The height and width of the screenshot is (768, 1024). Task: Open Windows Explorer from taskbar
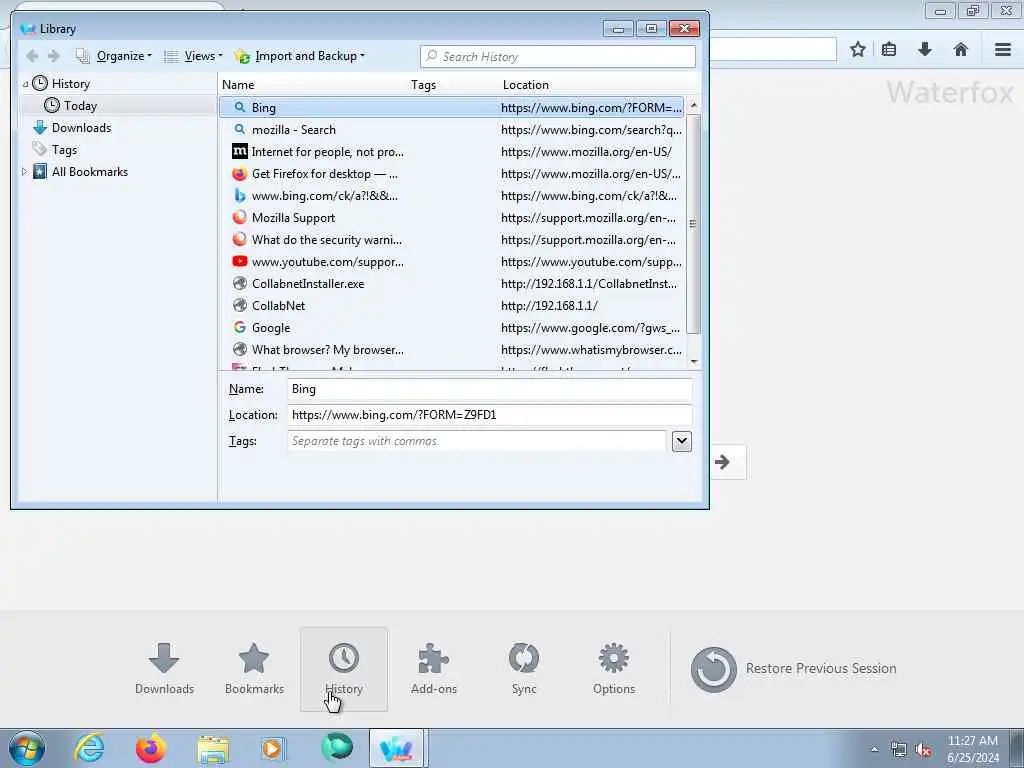213,749
